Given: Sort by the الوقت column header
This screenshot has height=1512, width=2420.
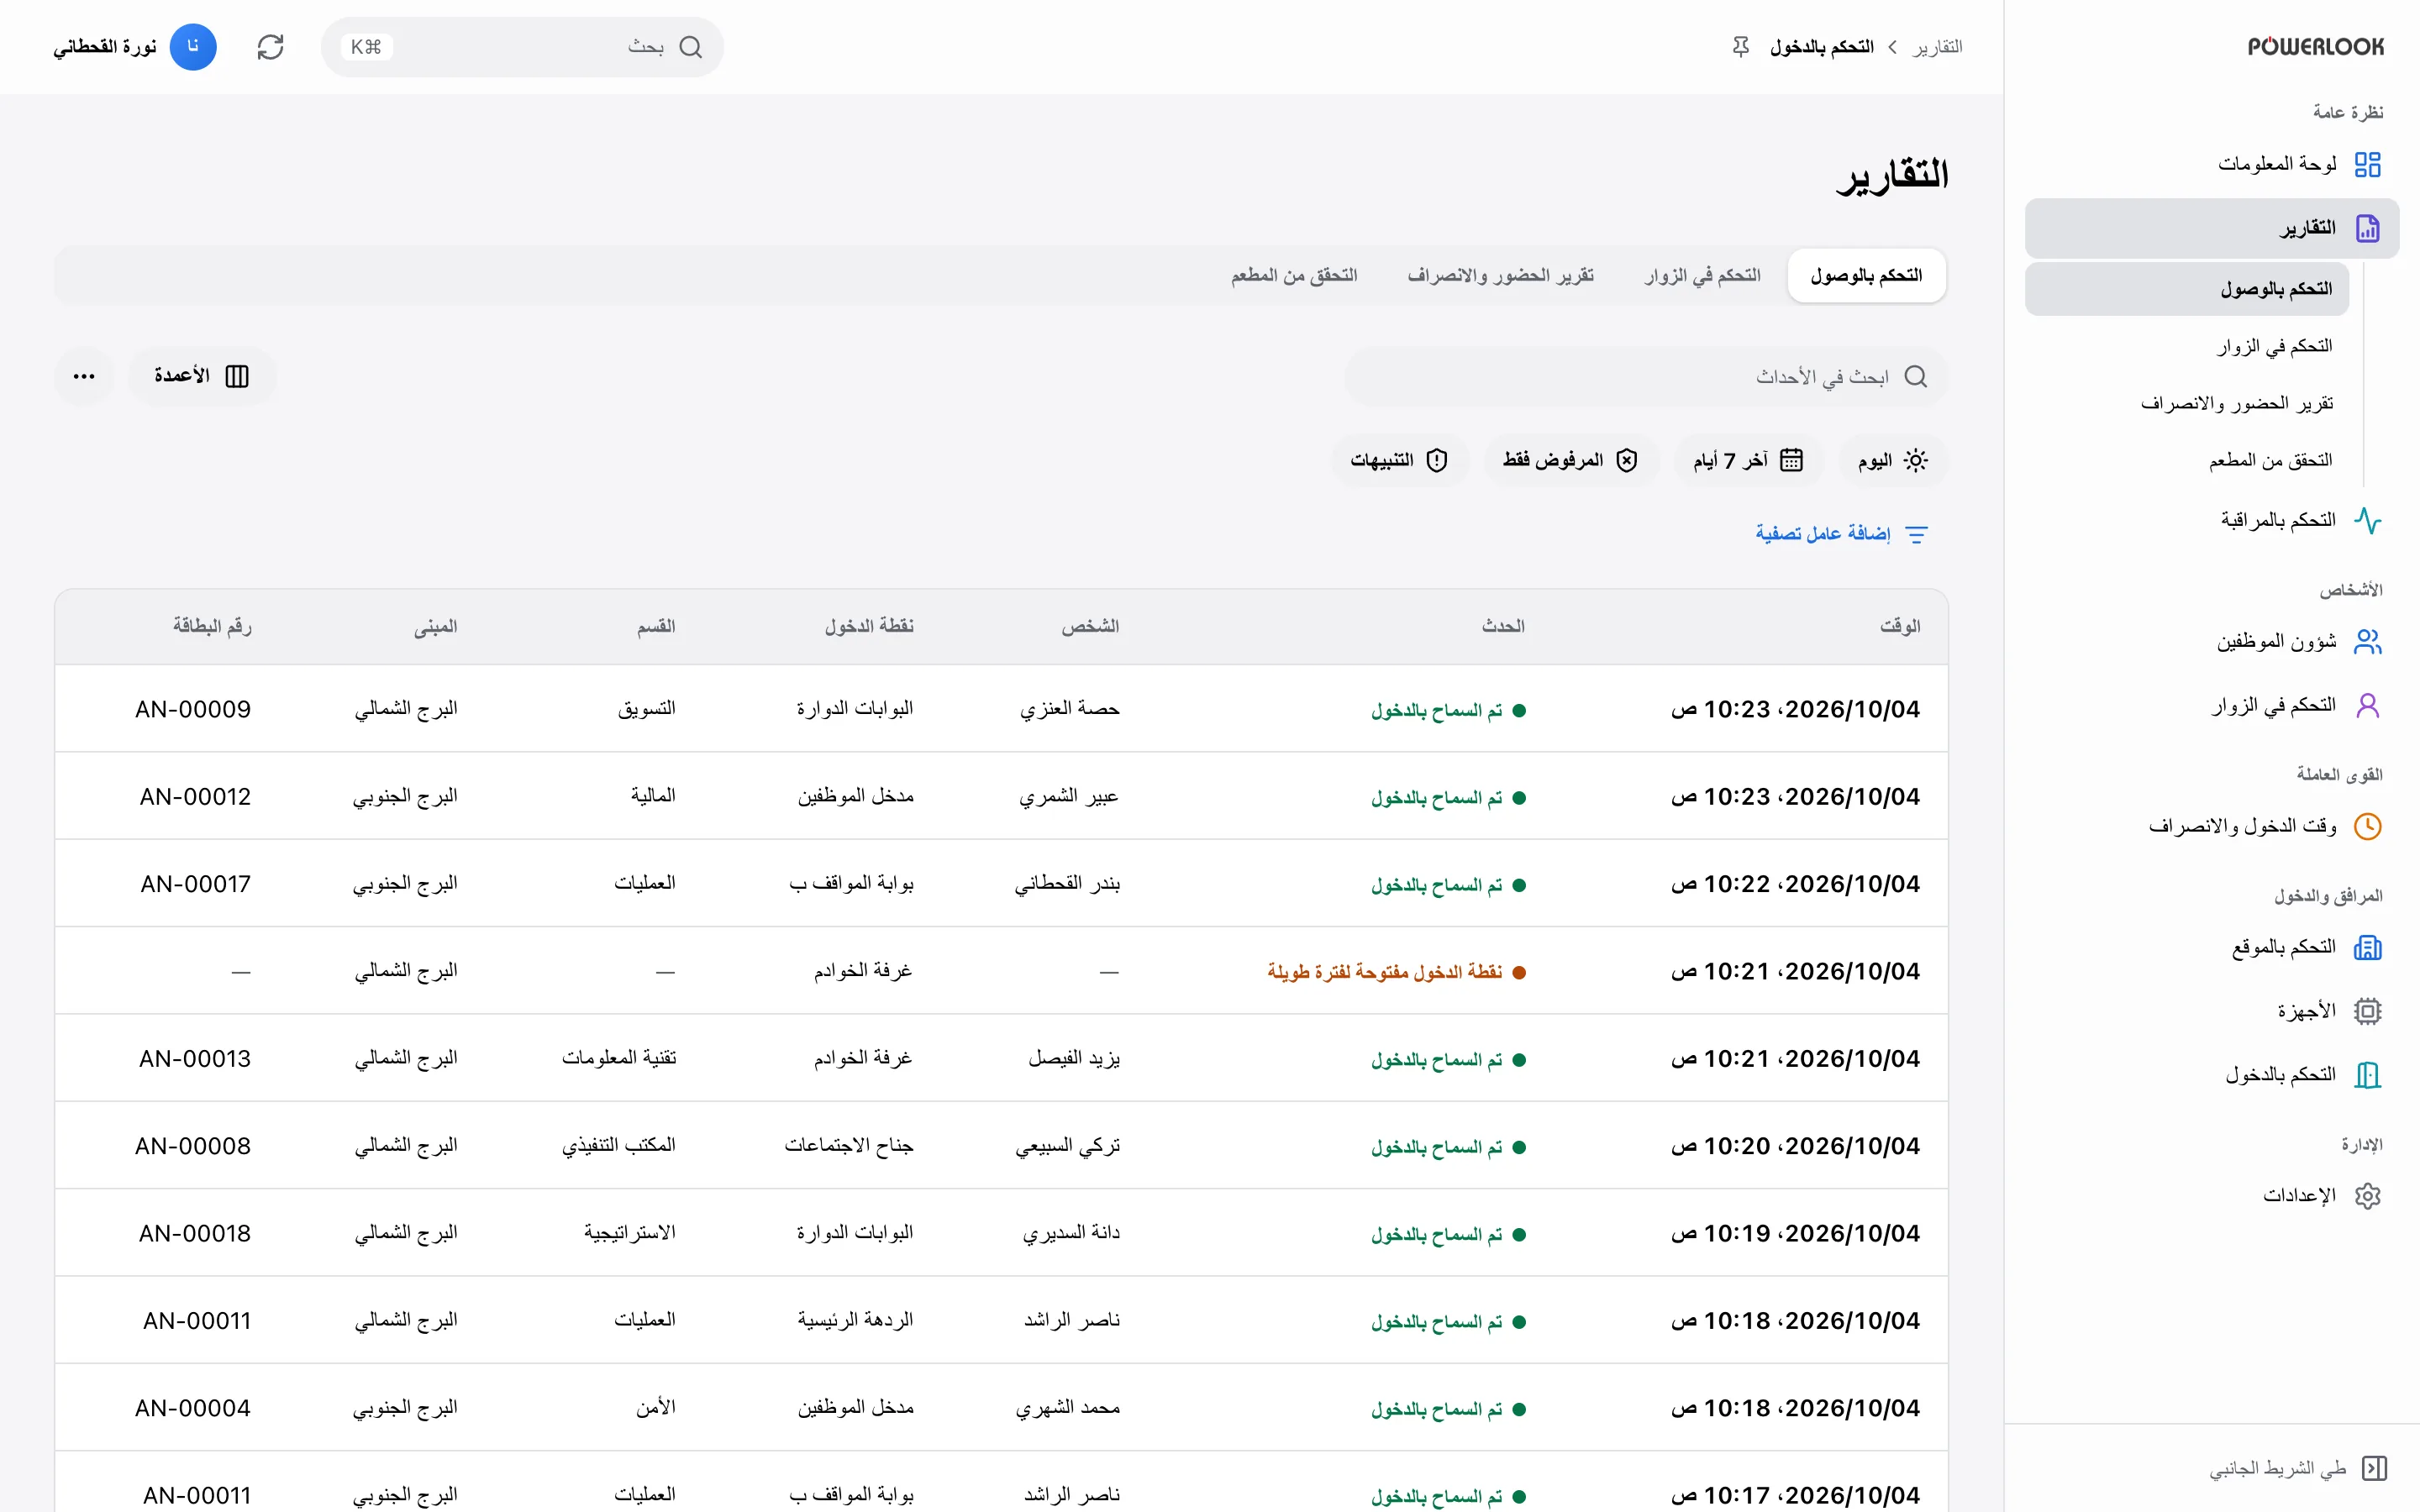Looking at the screenshot, I should [x=1900, y=626].
